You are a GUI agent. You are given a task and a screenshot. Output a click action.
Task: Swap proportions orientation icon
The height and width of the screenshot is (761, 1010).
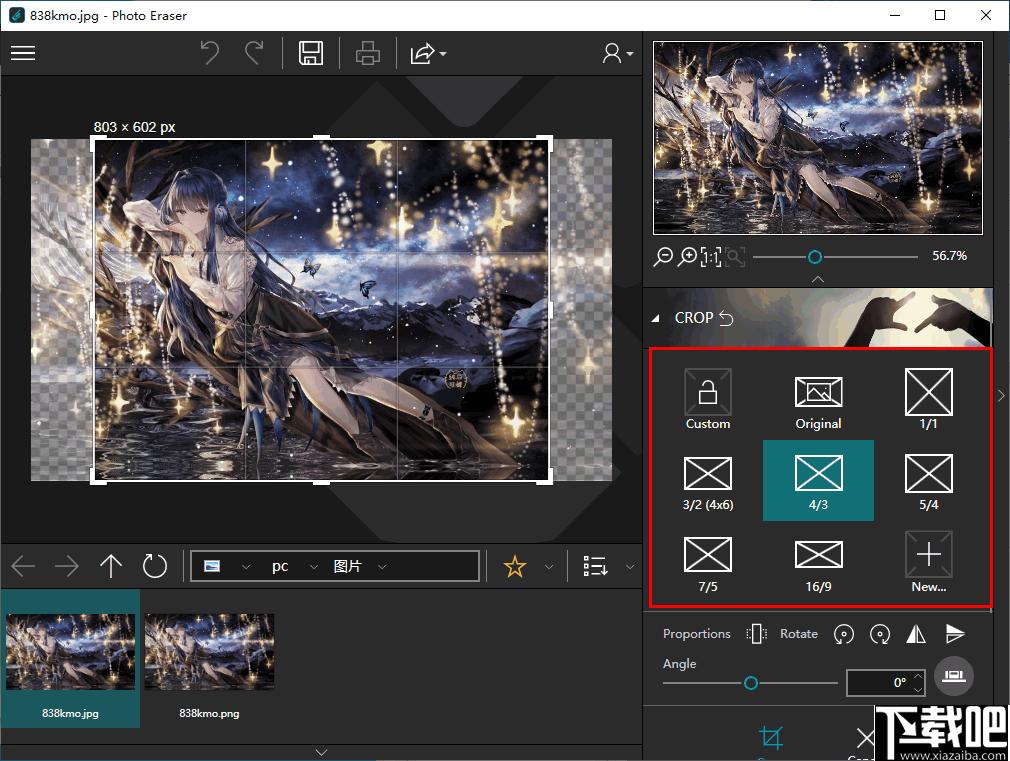coord(757,634)
